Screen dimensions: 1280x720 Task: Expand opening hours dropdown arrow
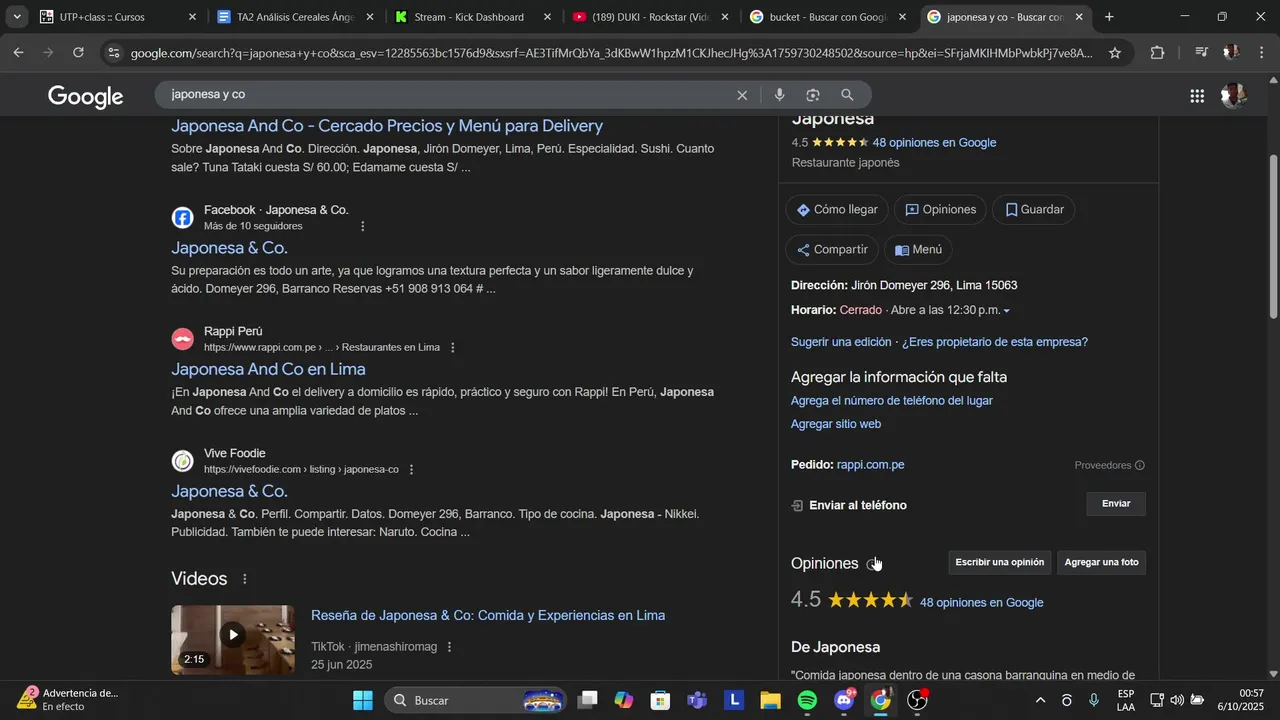coord(1006,311)
